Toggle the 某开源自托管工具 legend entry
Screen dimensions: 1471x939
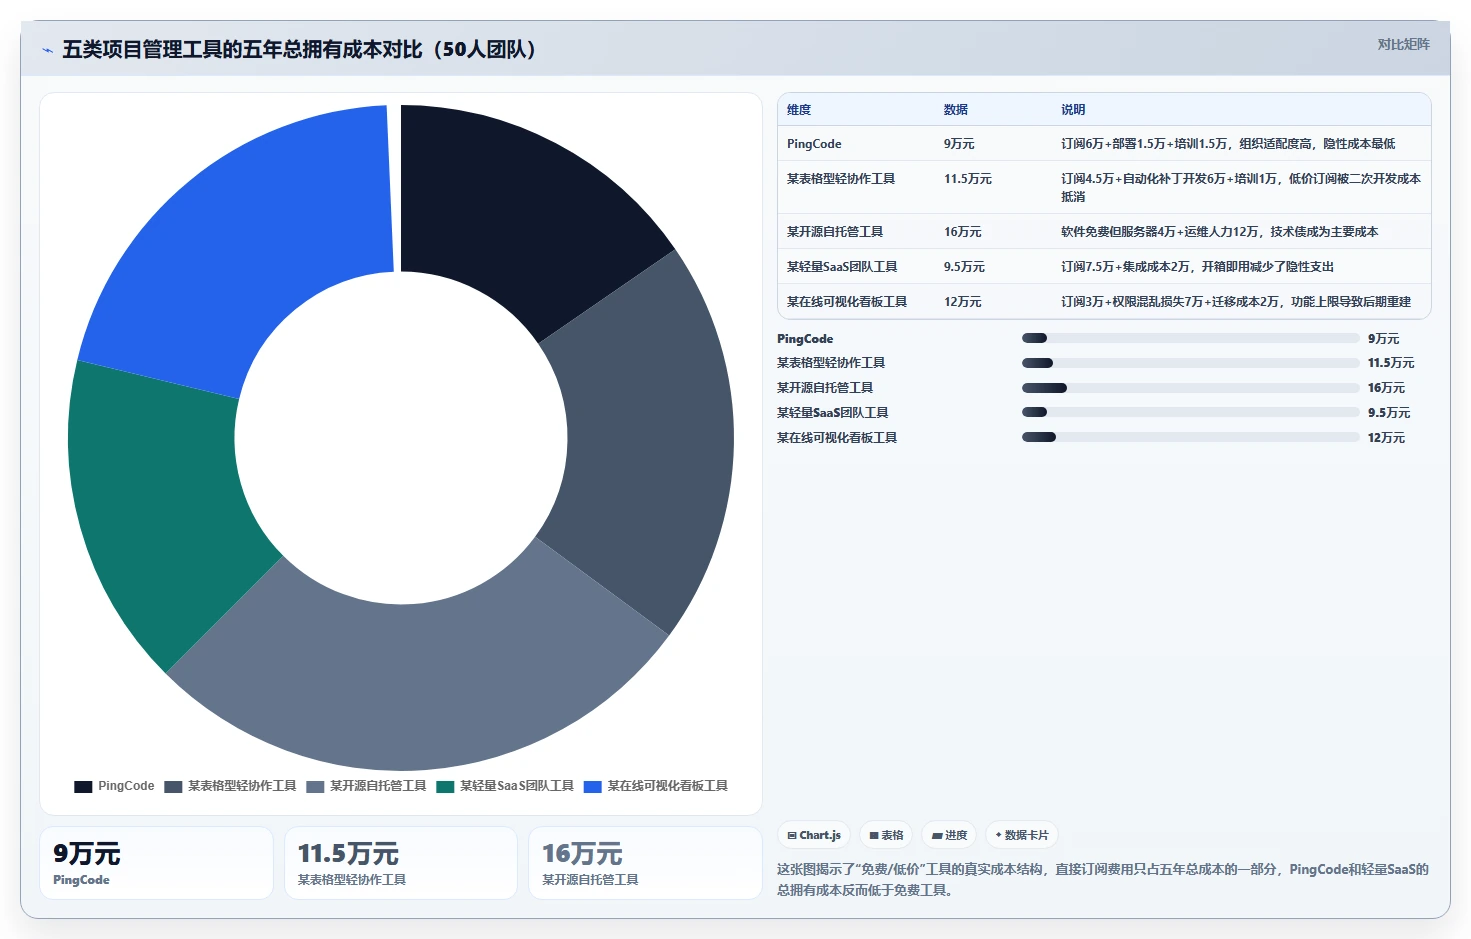coord(366,786)
